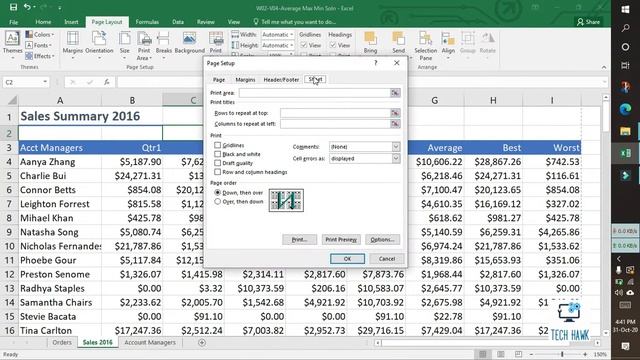Viewport: 640px width, 360px height.
Task: Switch to Account Managers sheet tab
Action: 150,342
